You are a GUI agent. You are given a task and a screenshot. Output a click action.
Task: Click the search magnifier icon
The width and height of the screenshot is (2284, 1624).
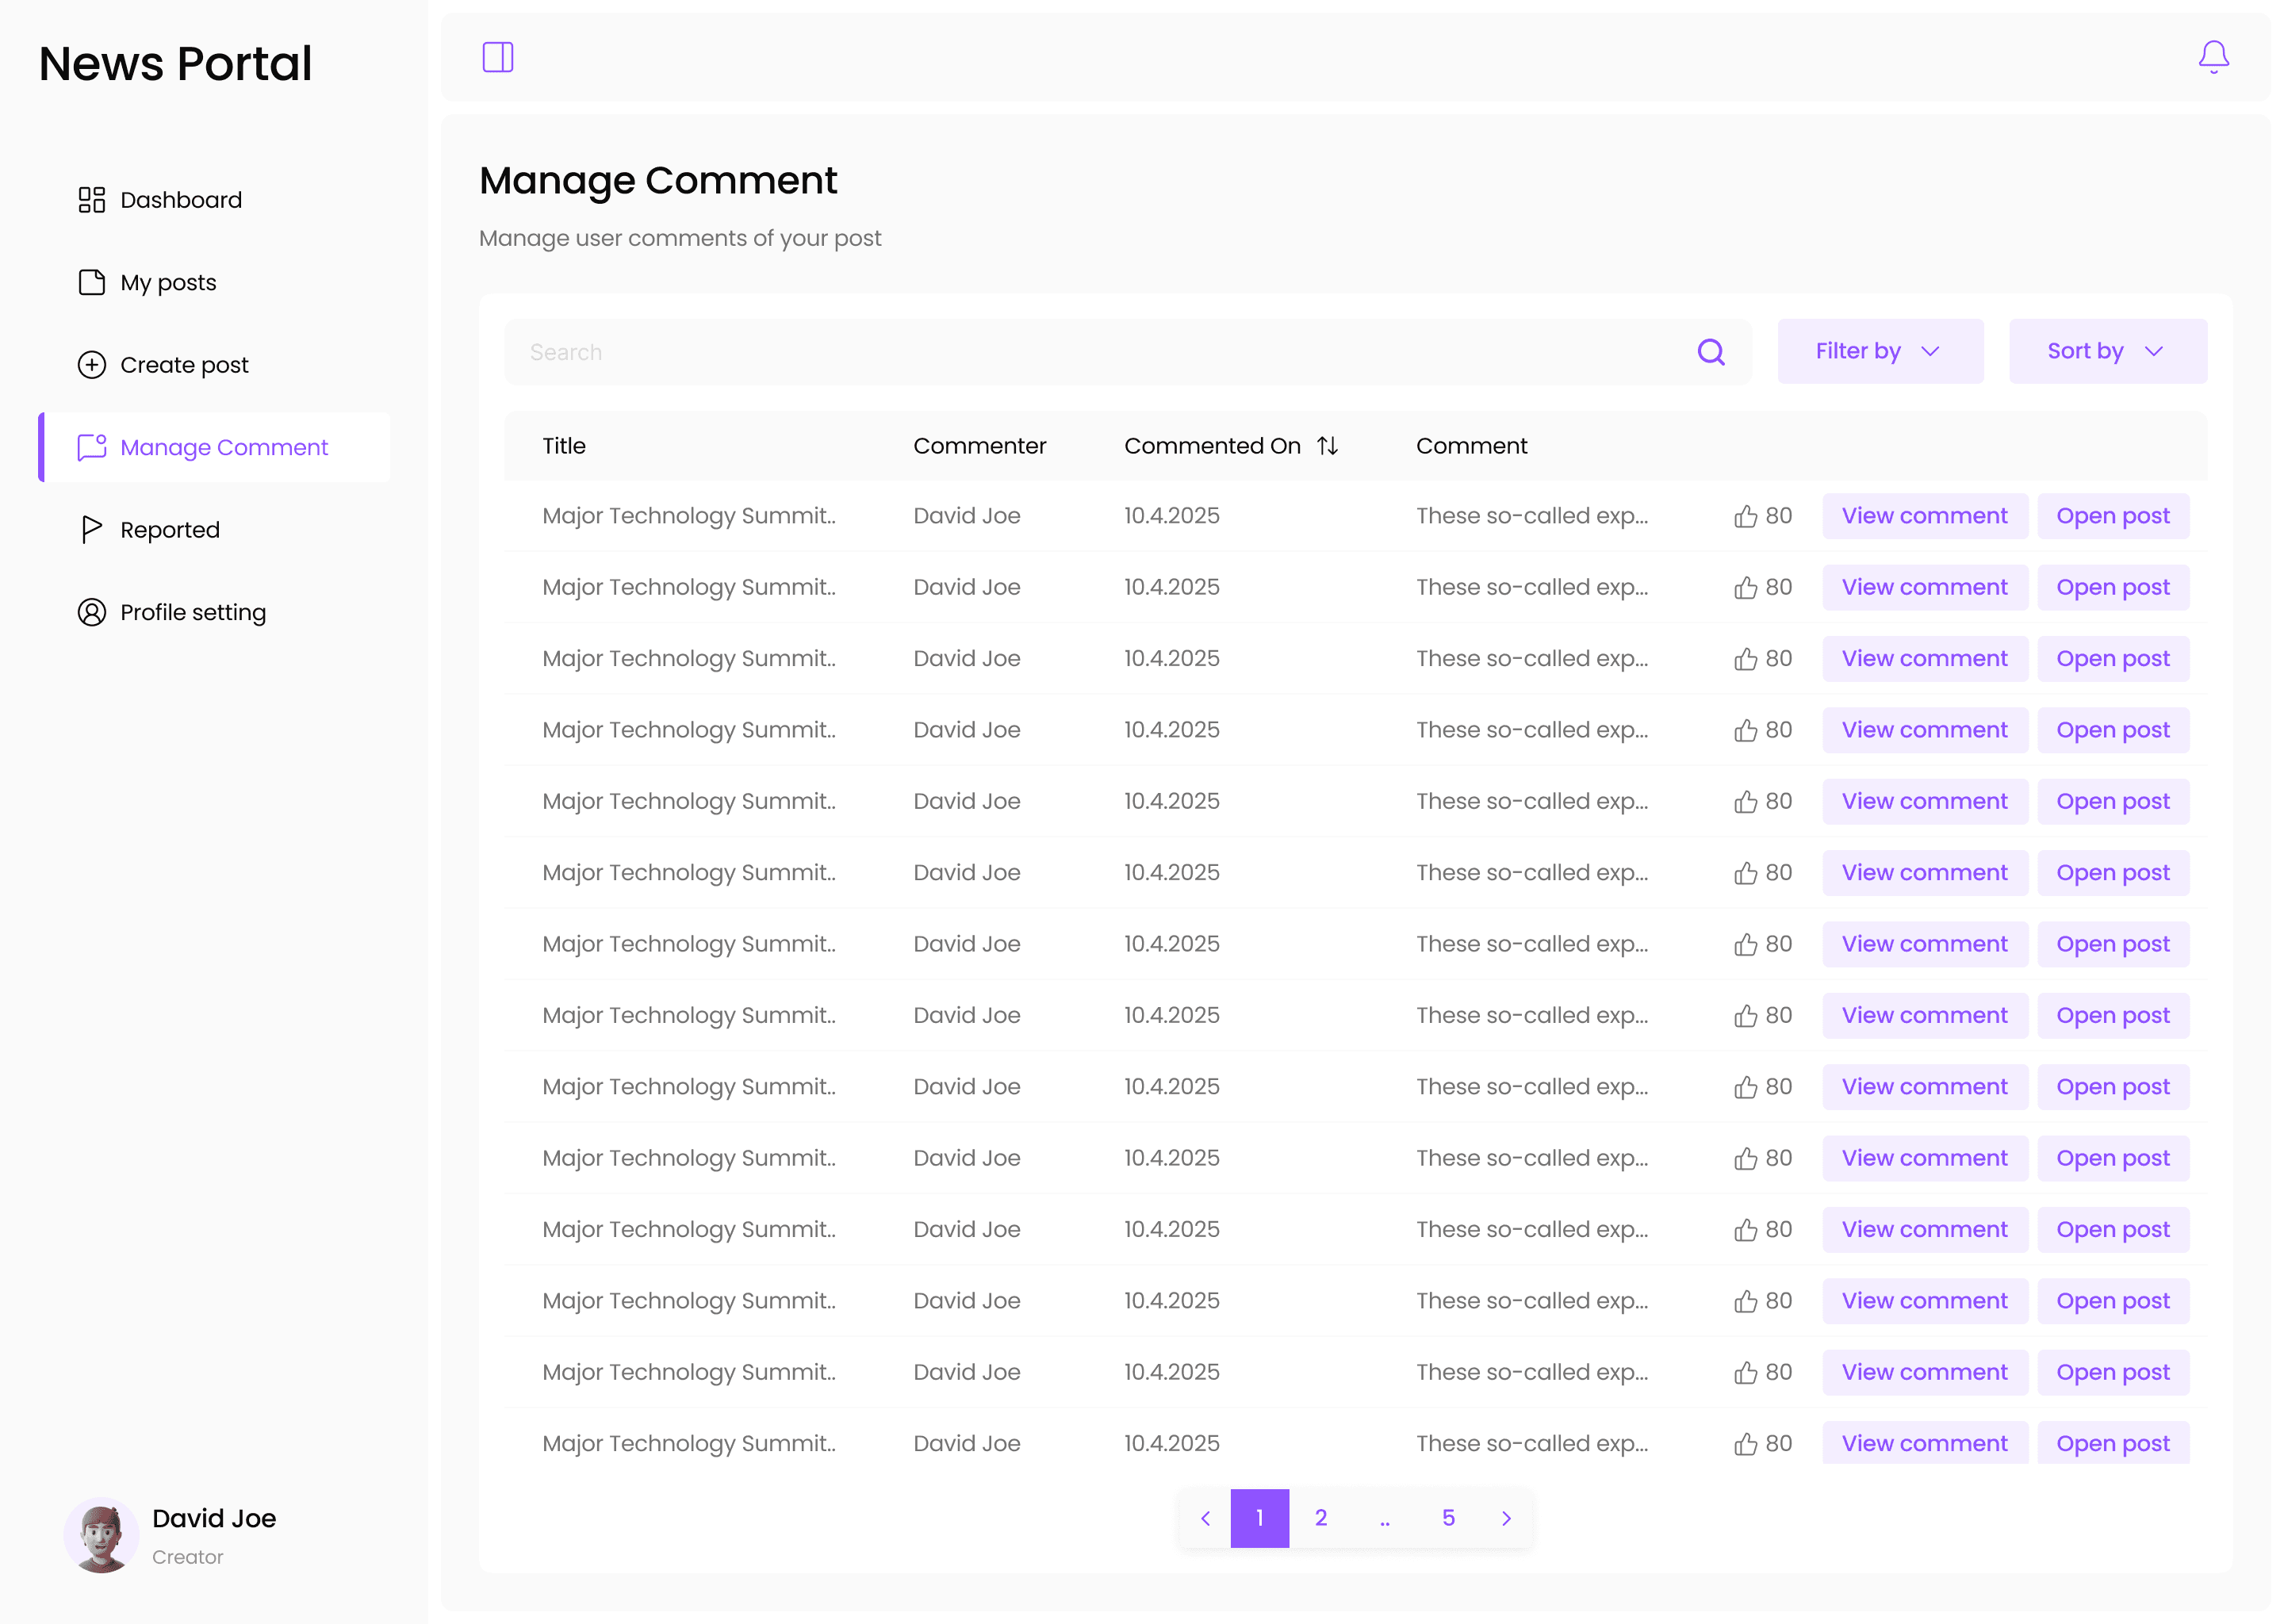(x=1710, y=352)
